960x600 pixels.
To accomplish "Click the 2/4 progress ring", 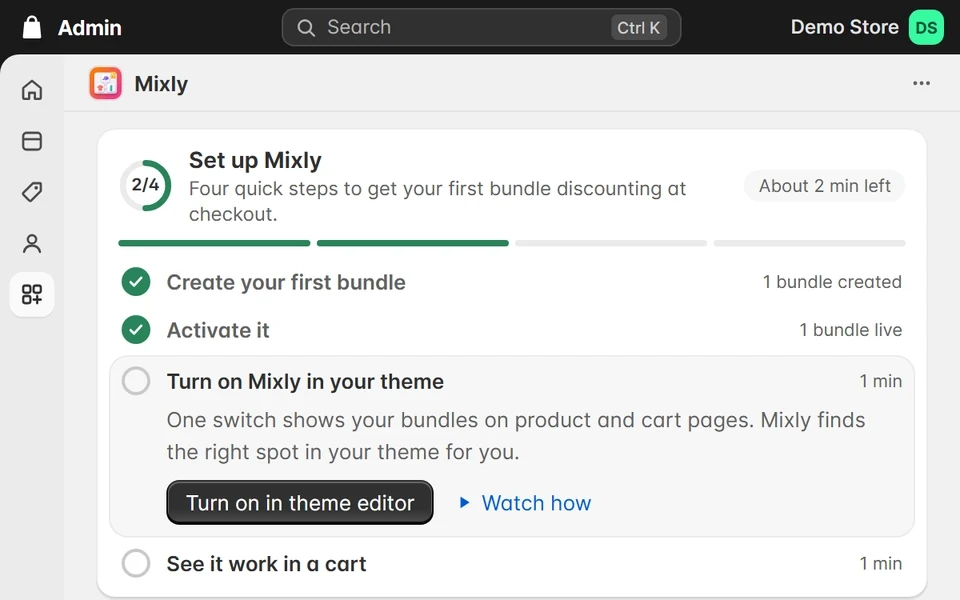I will 146,185.
